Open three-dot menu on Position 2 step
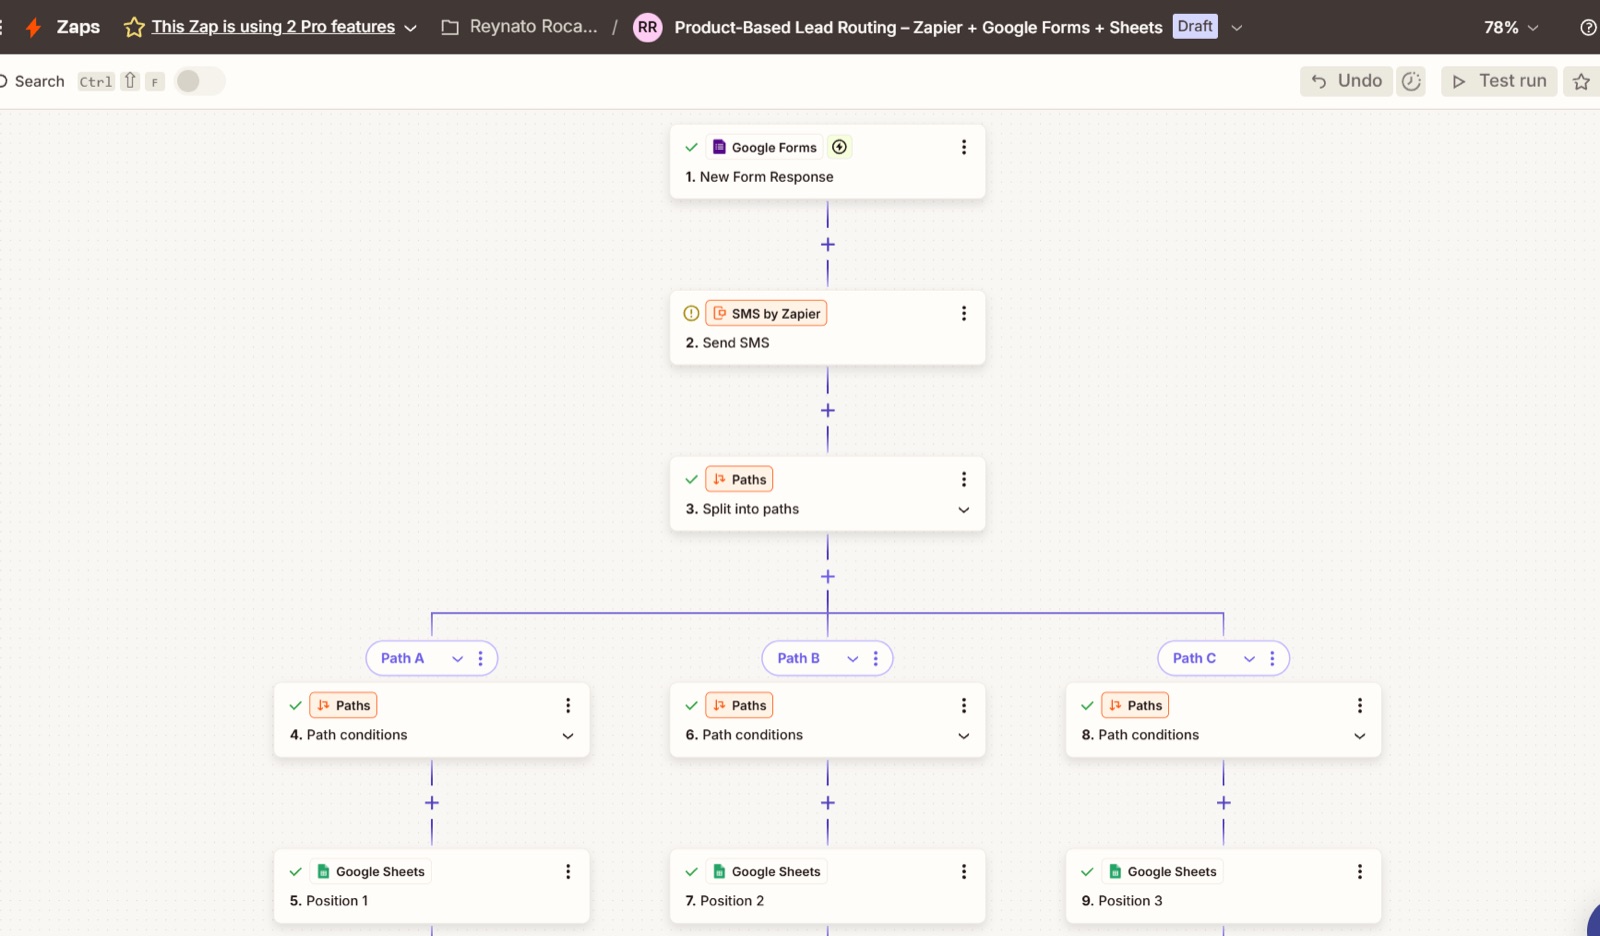 [964, 871]
